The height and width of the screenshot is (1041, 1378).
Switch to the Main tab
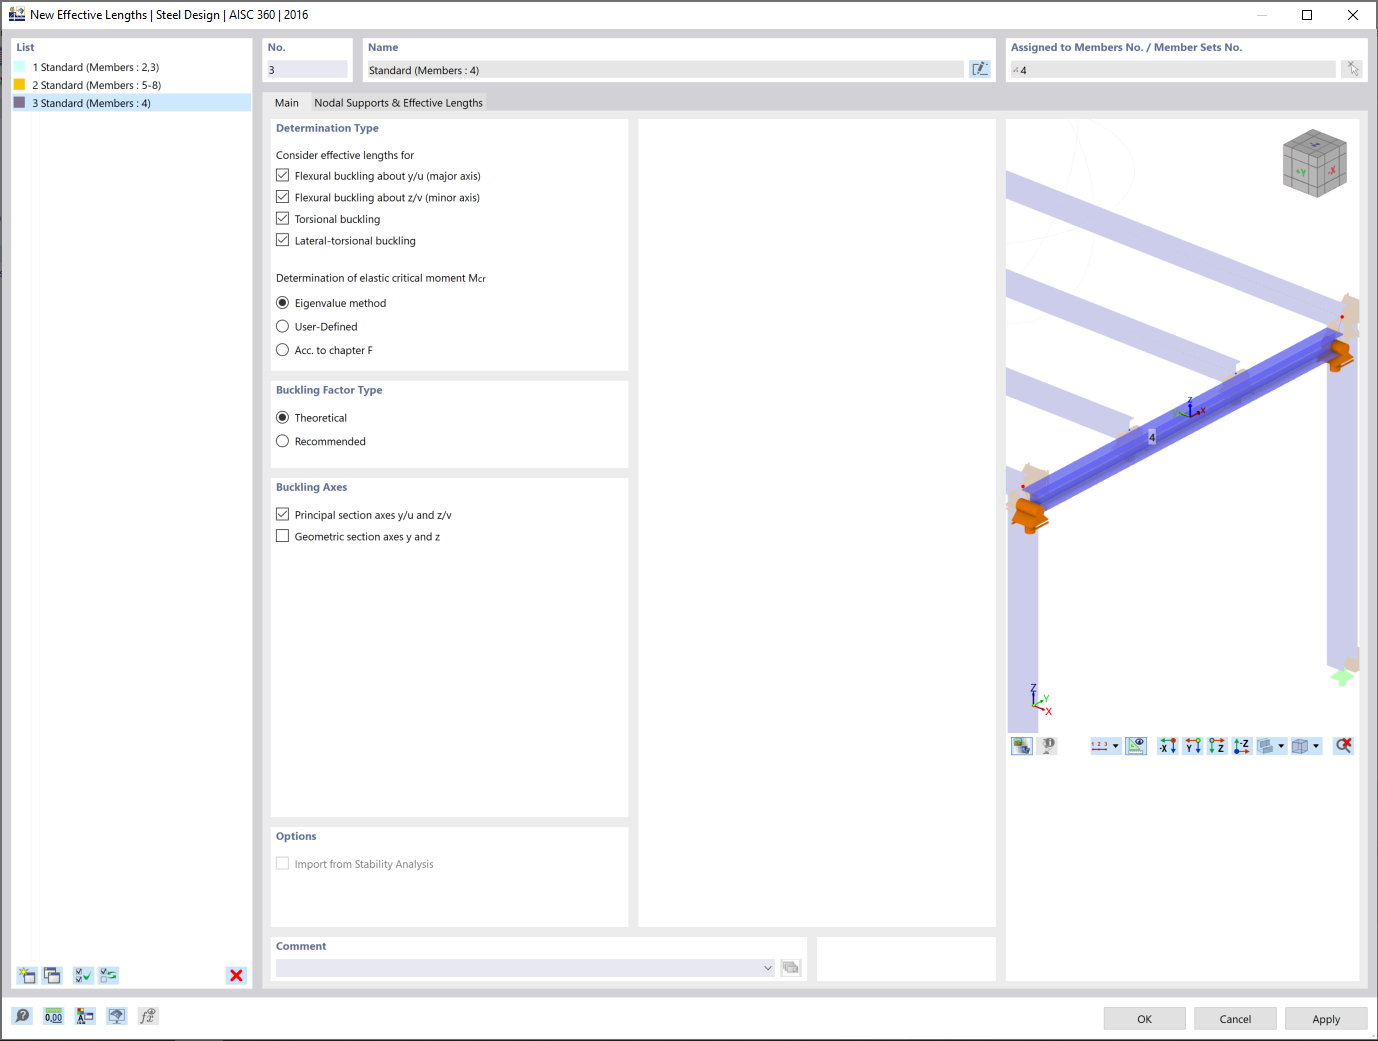point(287,102)
